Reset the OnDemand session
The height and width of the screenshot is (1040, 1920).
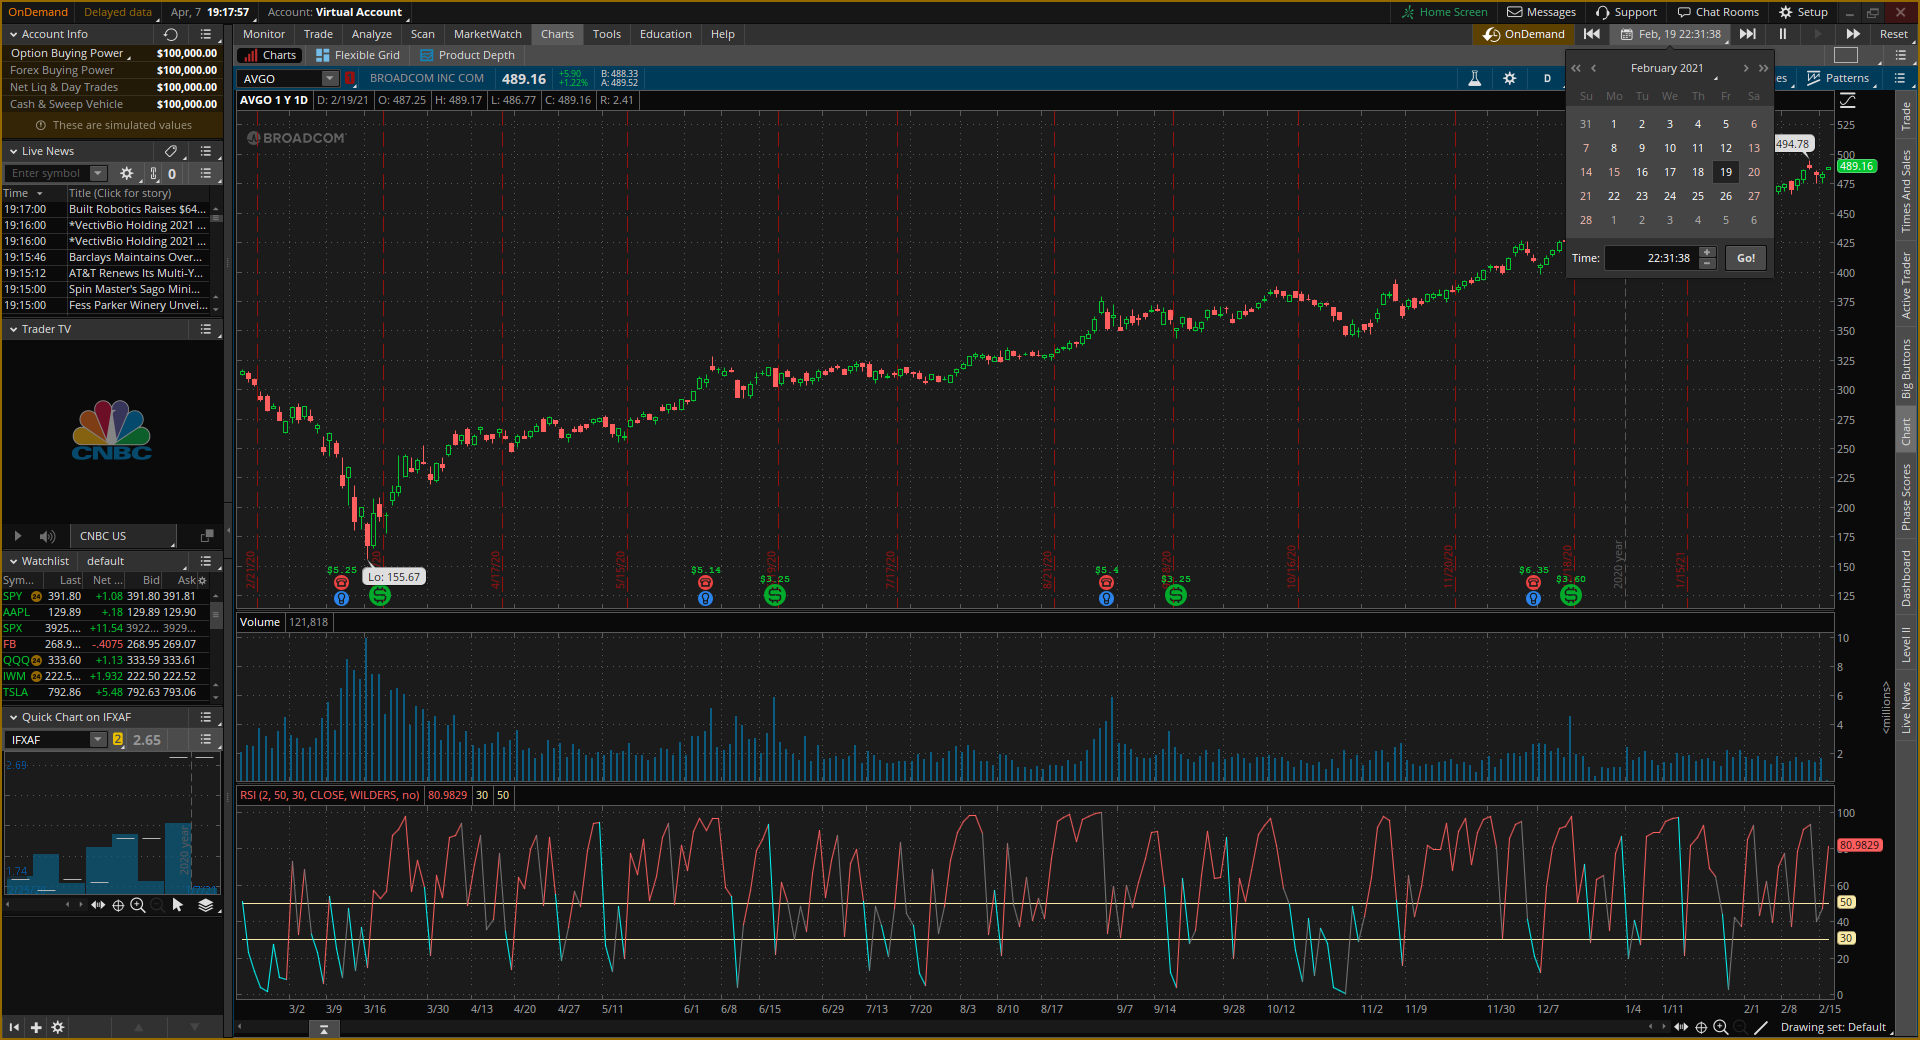pos(1894,34)
